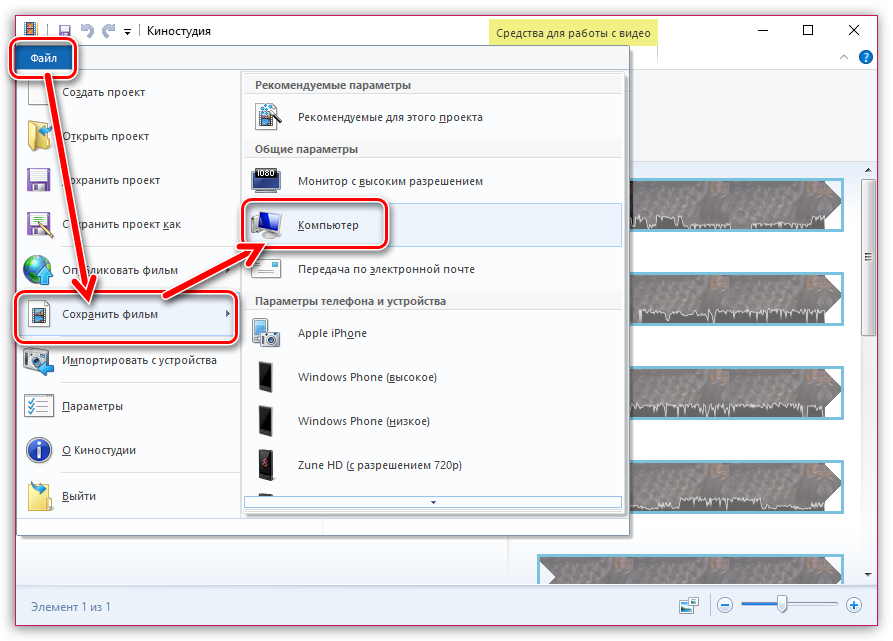Click the Параметры checklist icon
The height and width of the screenshot is (641, 893).
pos(39,406)
